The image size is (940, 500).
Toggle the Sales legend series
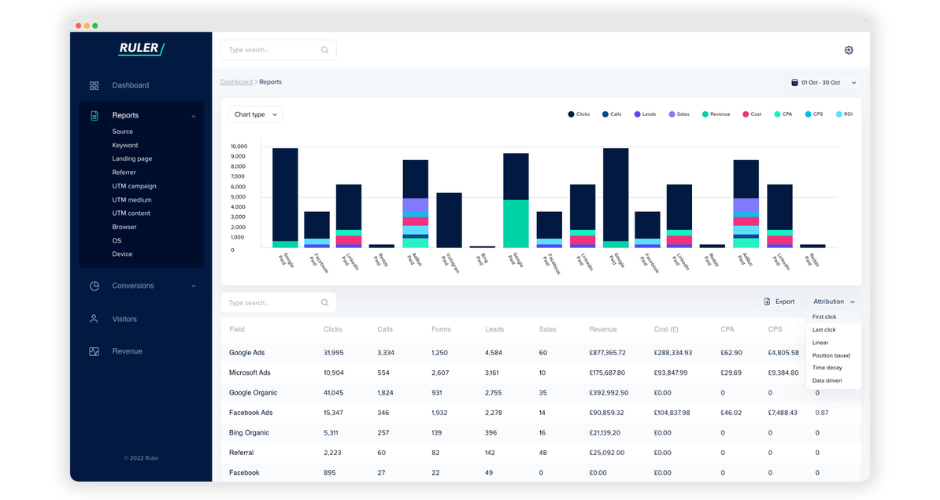[679, 114]
